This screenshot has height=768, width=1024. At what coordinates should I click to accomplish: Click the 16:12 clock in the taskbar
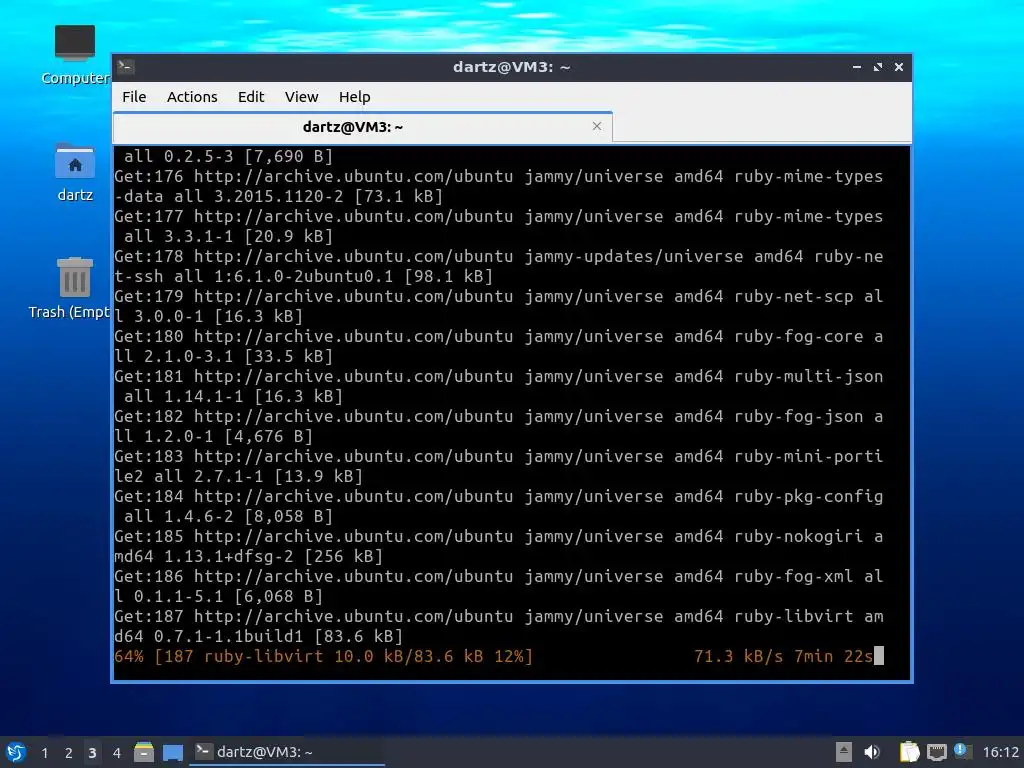(x=1000, y=752)
